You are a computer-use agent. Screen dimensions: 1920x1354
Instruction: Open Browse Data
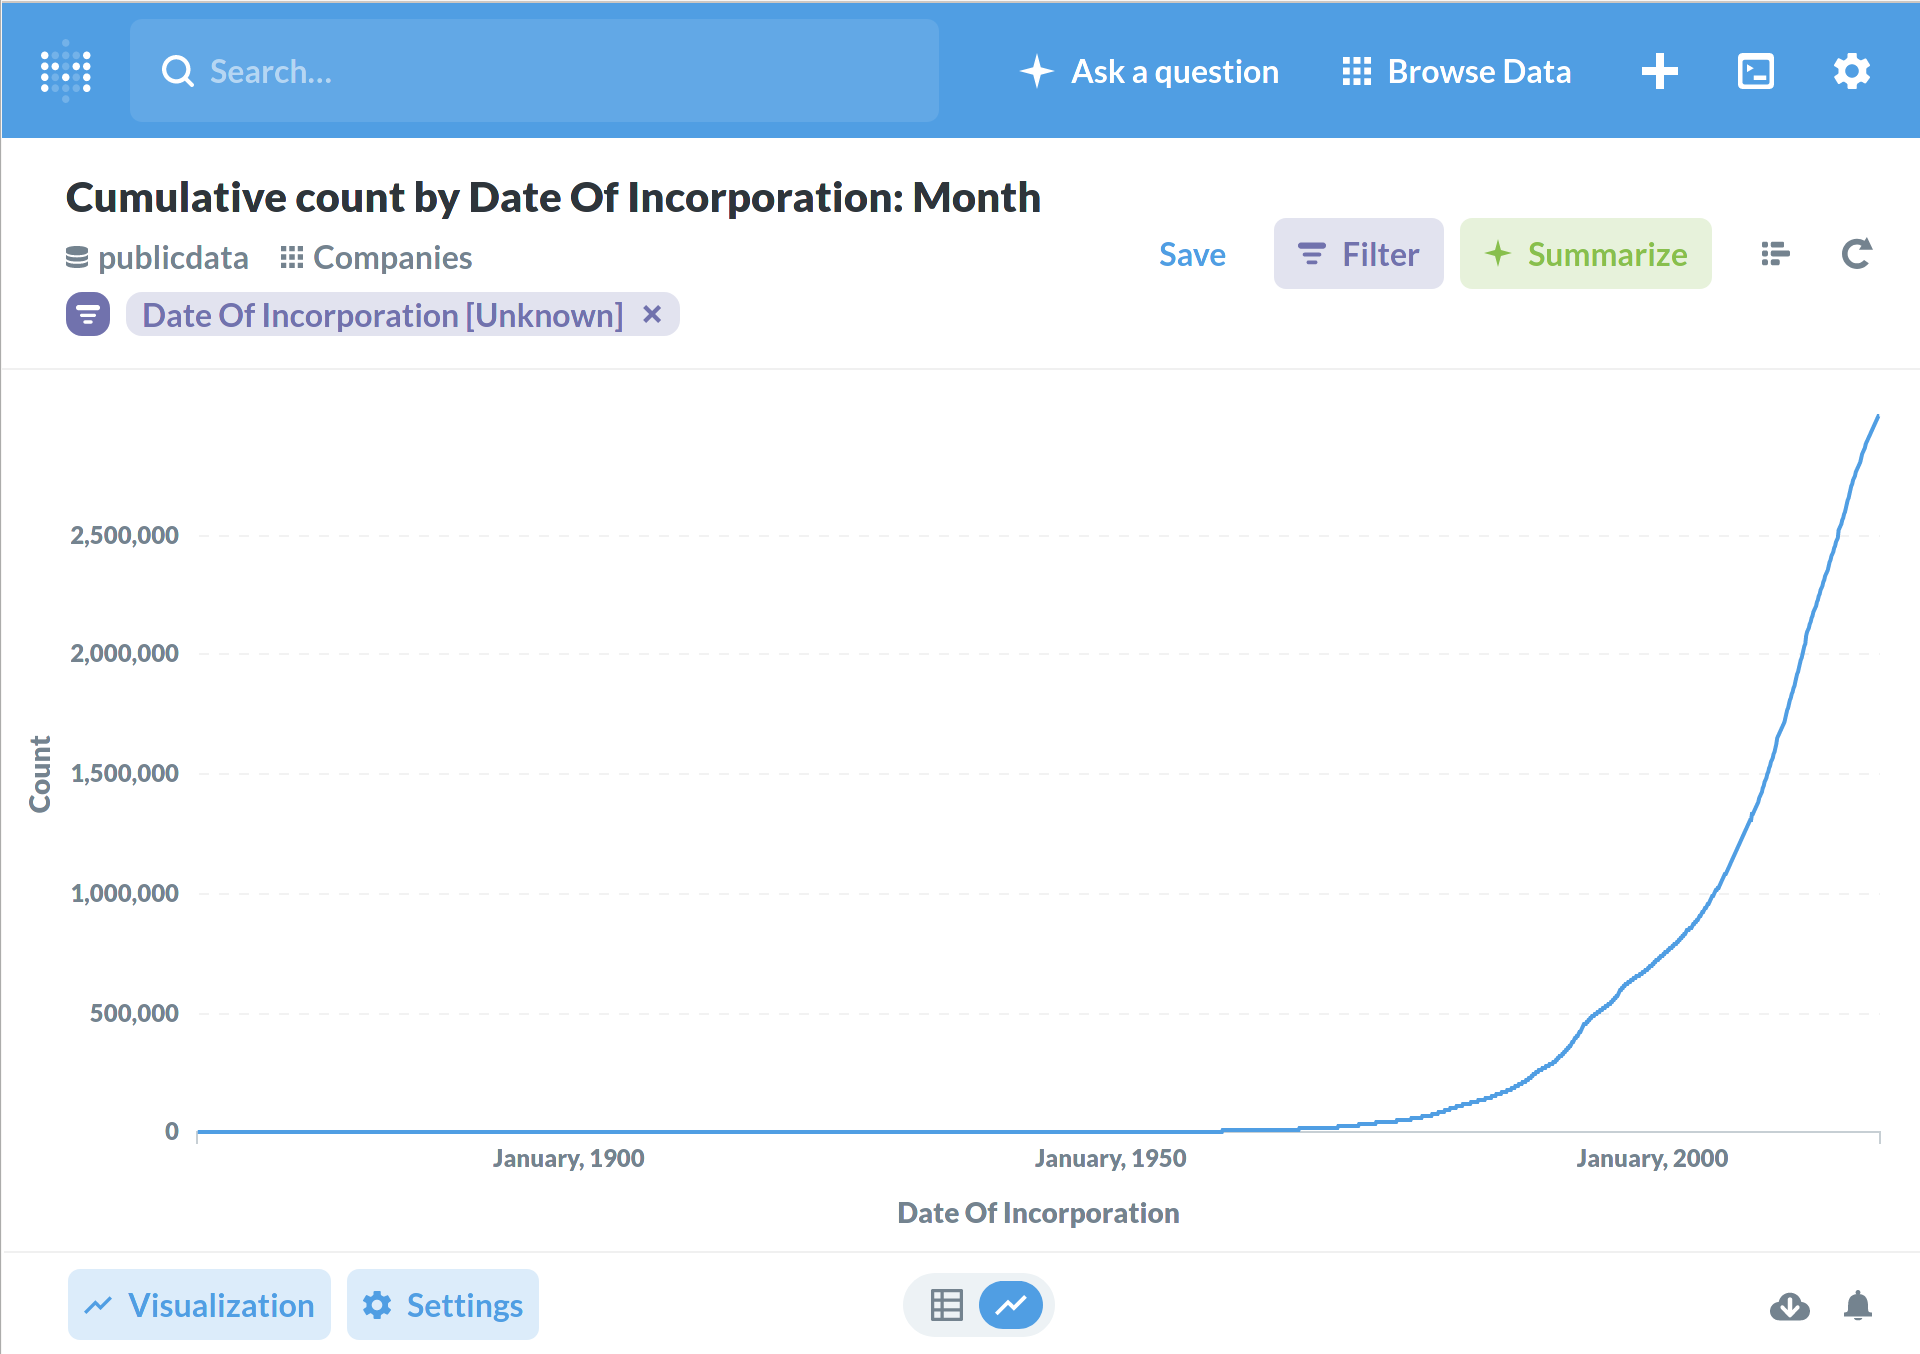pos(1456,71)
